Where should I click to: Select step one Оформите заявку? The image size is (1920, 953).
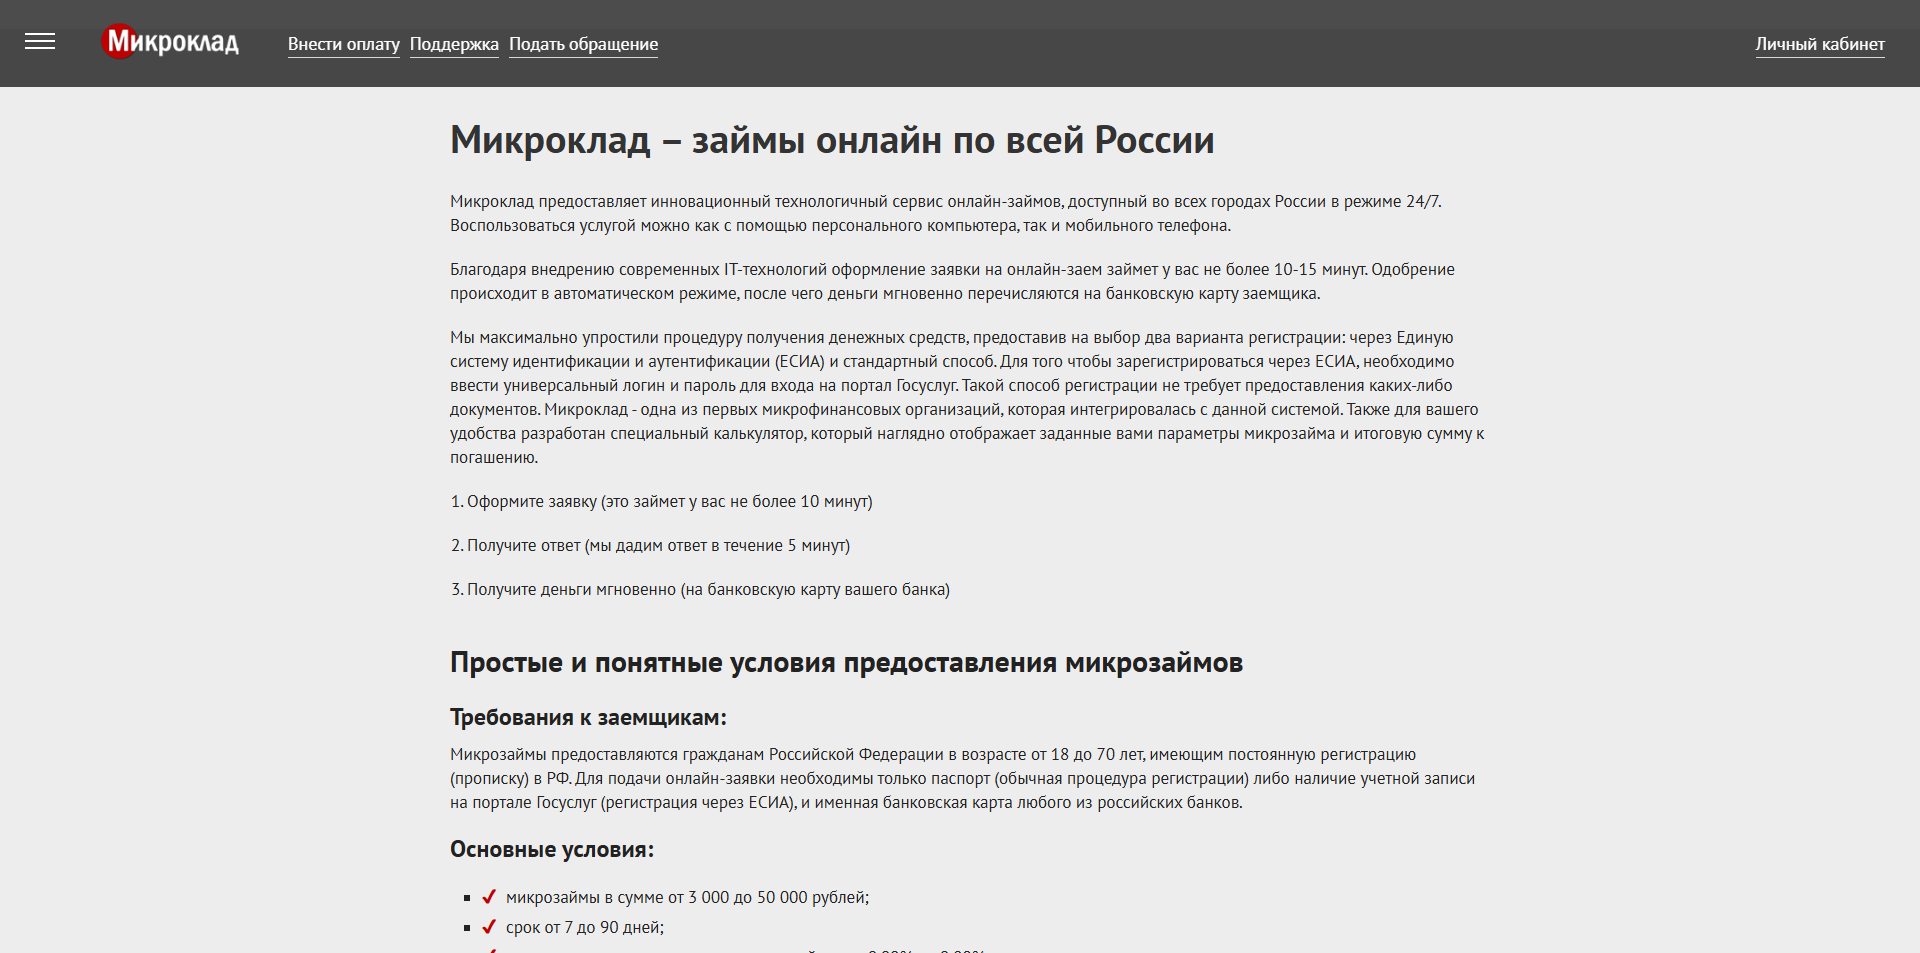(661, 502)
